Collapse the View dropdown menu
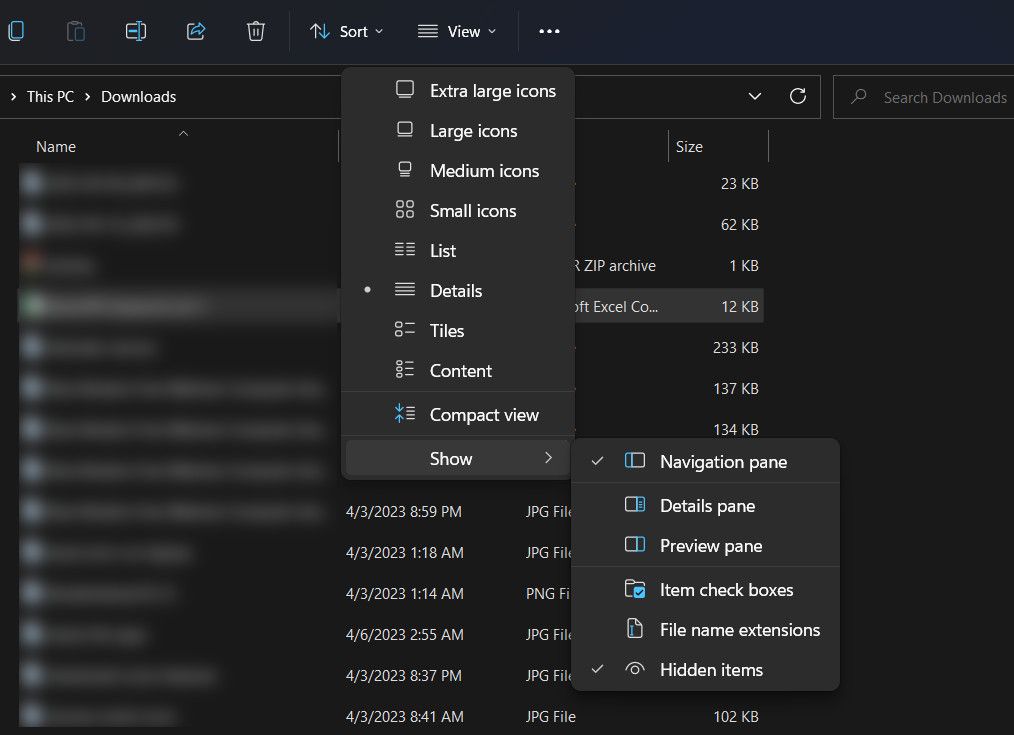Viewport: 1014px width, 735px height. 457,31
